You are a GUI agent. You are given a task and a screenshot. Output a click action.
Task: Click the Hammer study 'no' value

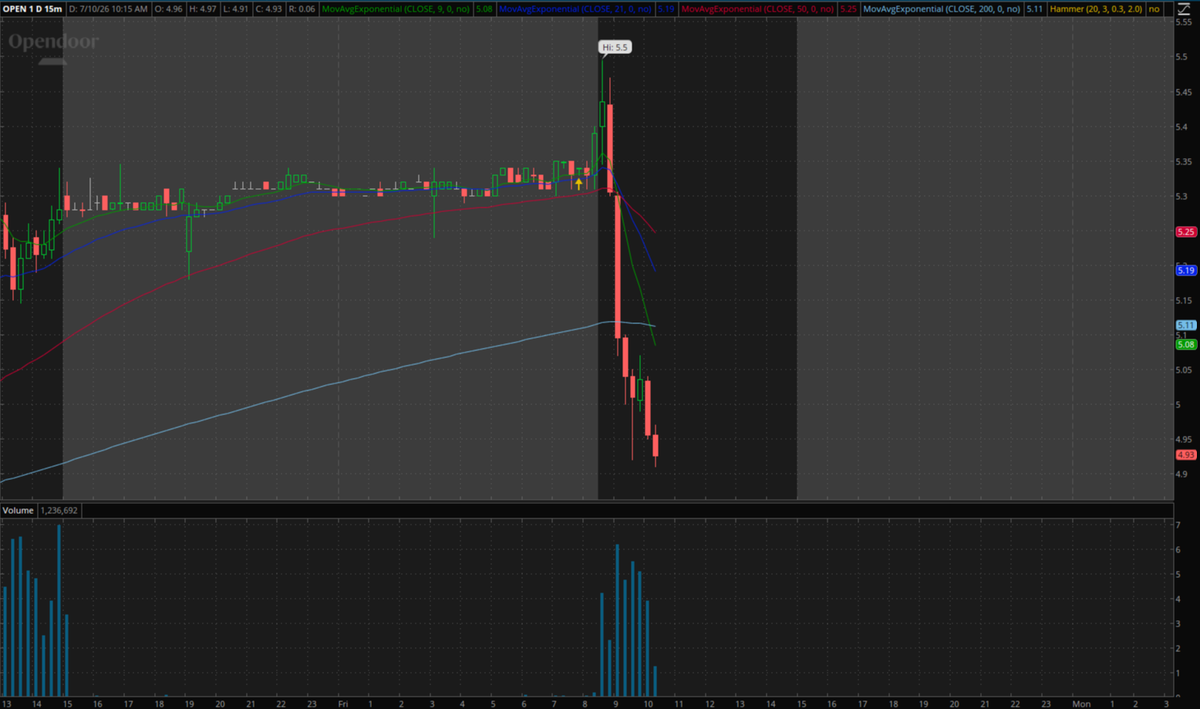(x=1154, y=9)
